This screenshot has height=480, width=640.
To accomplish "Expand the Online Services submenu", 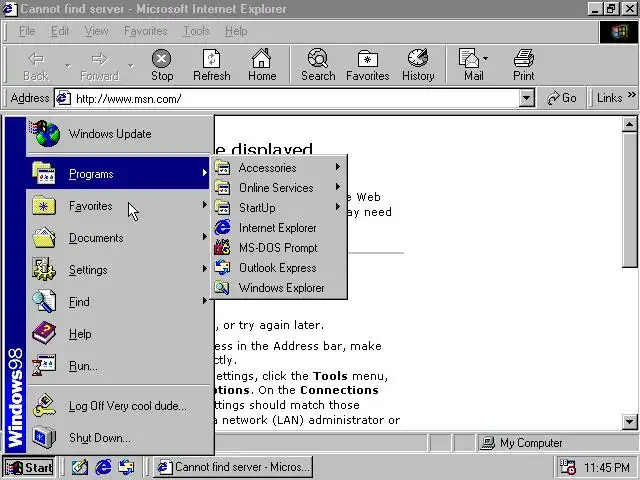I will coord(278,188).
